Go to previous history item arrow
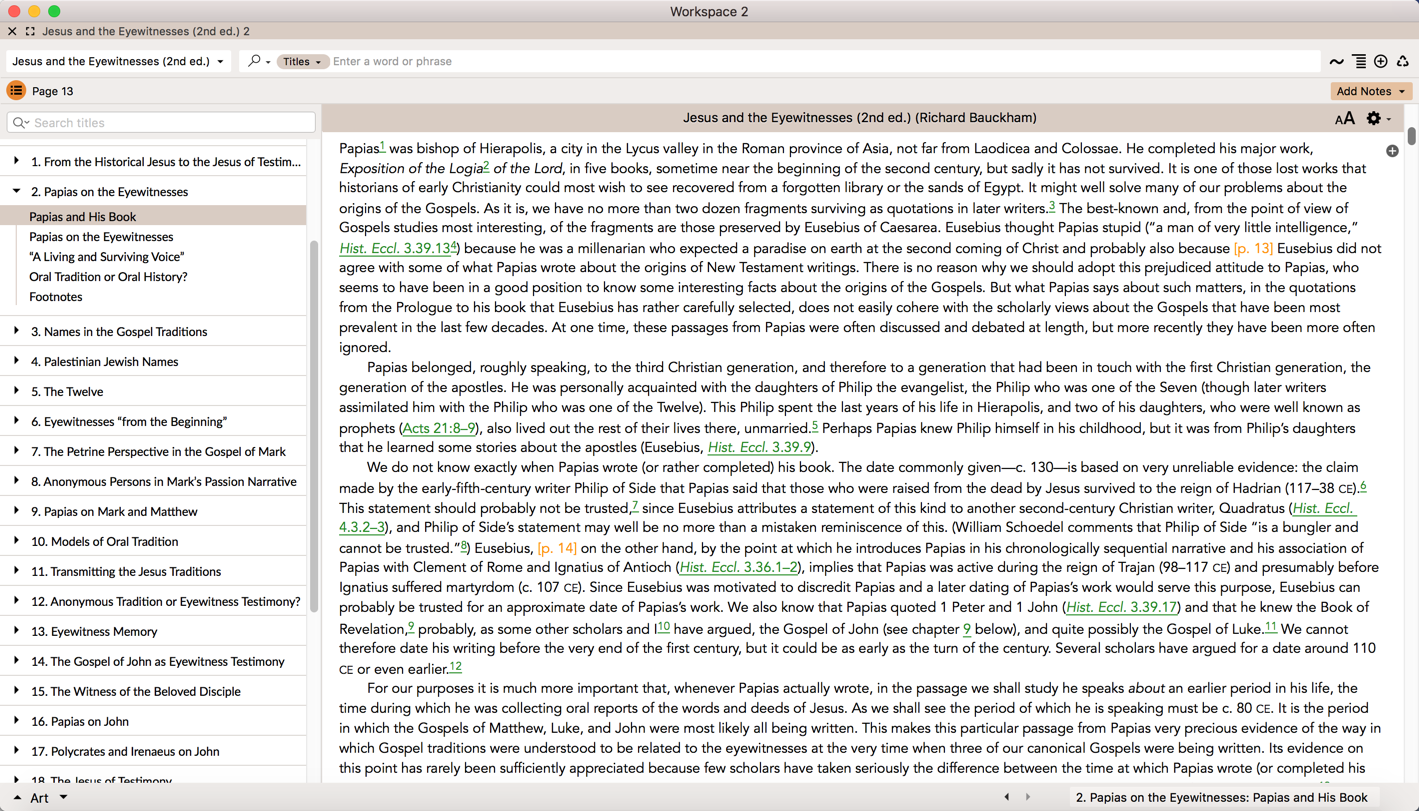 pyautogui.click(x=1007, y=797)
